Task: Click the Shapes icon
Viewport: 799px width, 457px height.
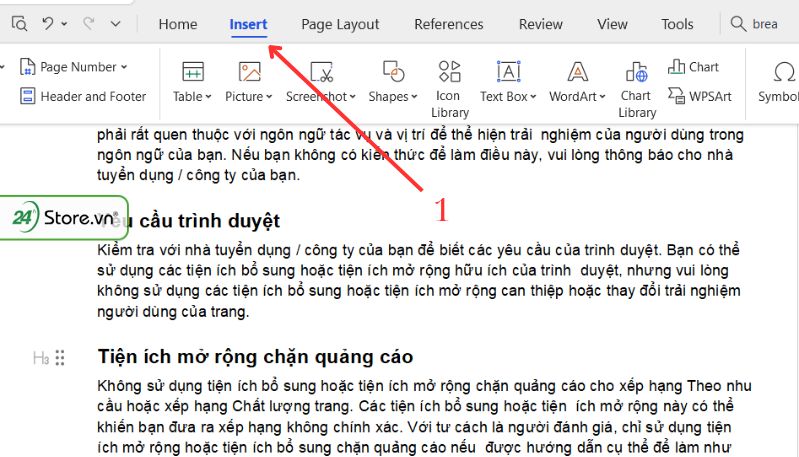Action: 393,71
